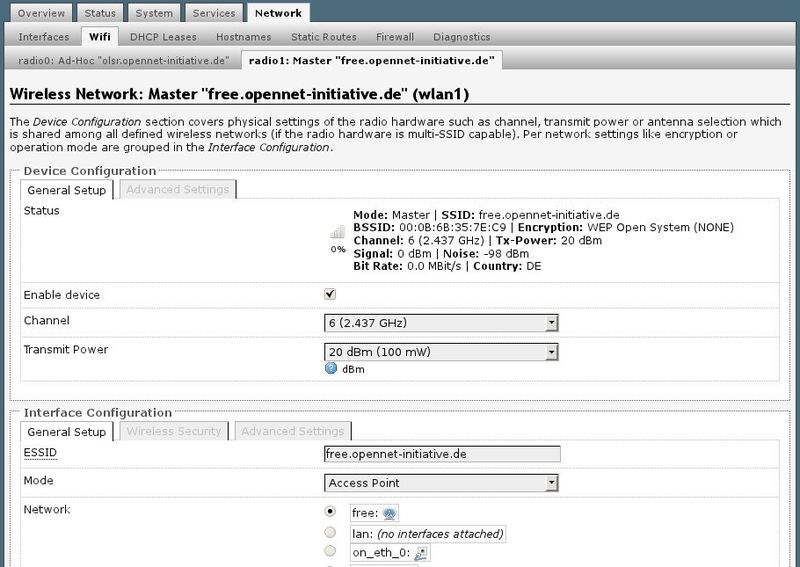Go to the Status tab
This screenshot has height=567, width=800.
[100, 13]
